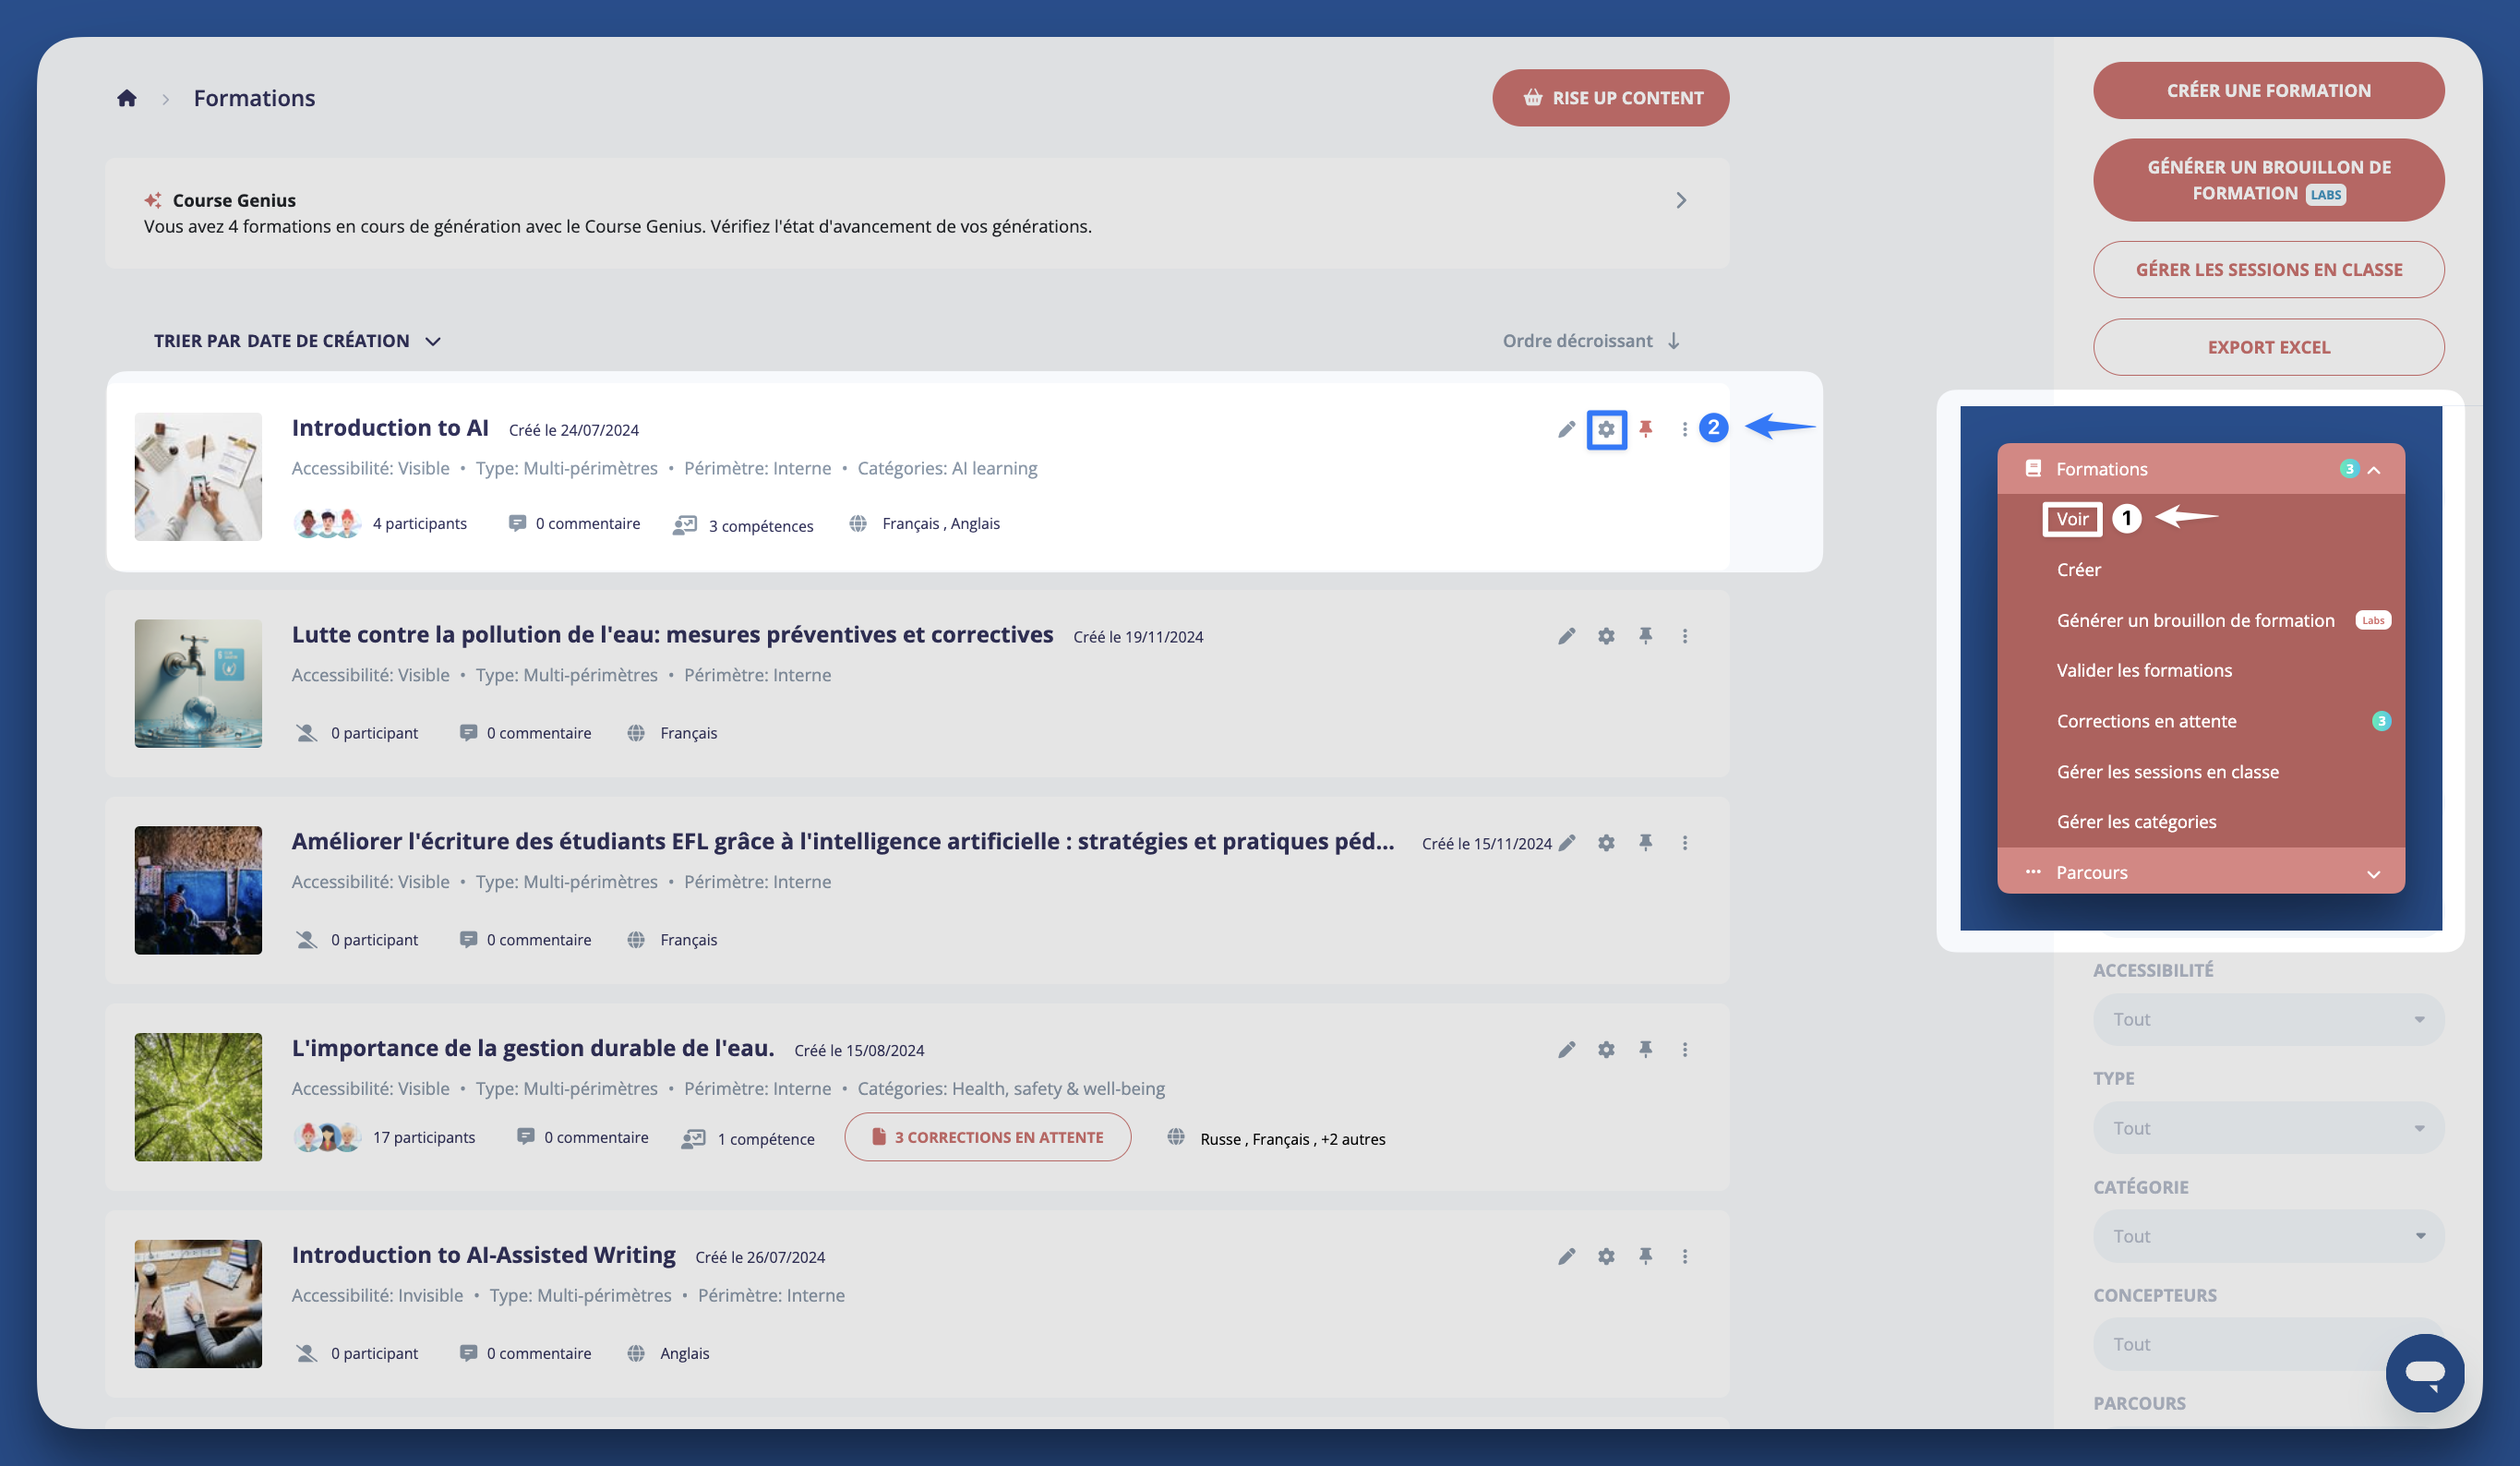This screenshot has width=2520, height=1466.
Task: Click the Créer une formation button
Action: coord(2268,91)
